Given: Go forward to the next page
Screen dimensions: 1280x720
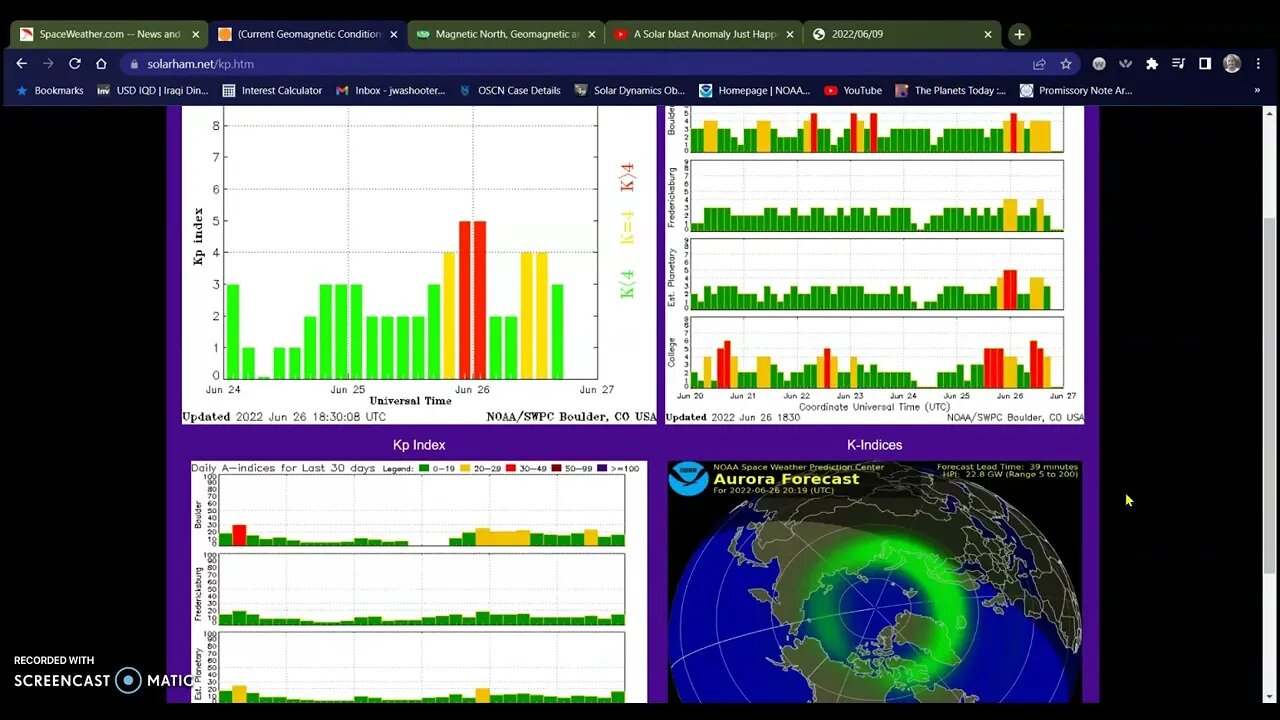Looking at the screenshot, I should click(48, 63).
